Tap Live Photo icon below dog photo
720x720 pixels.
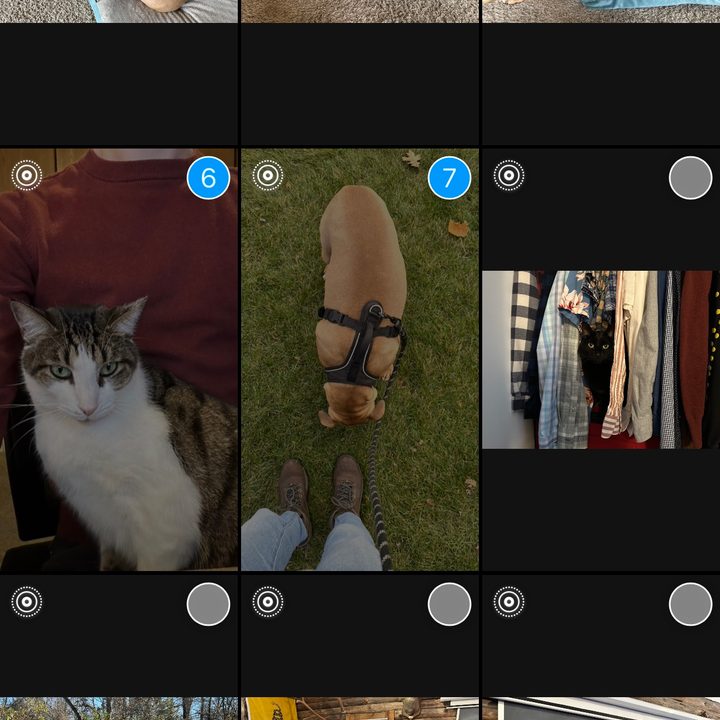[x=268, y=601]
